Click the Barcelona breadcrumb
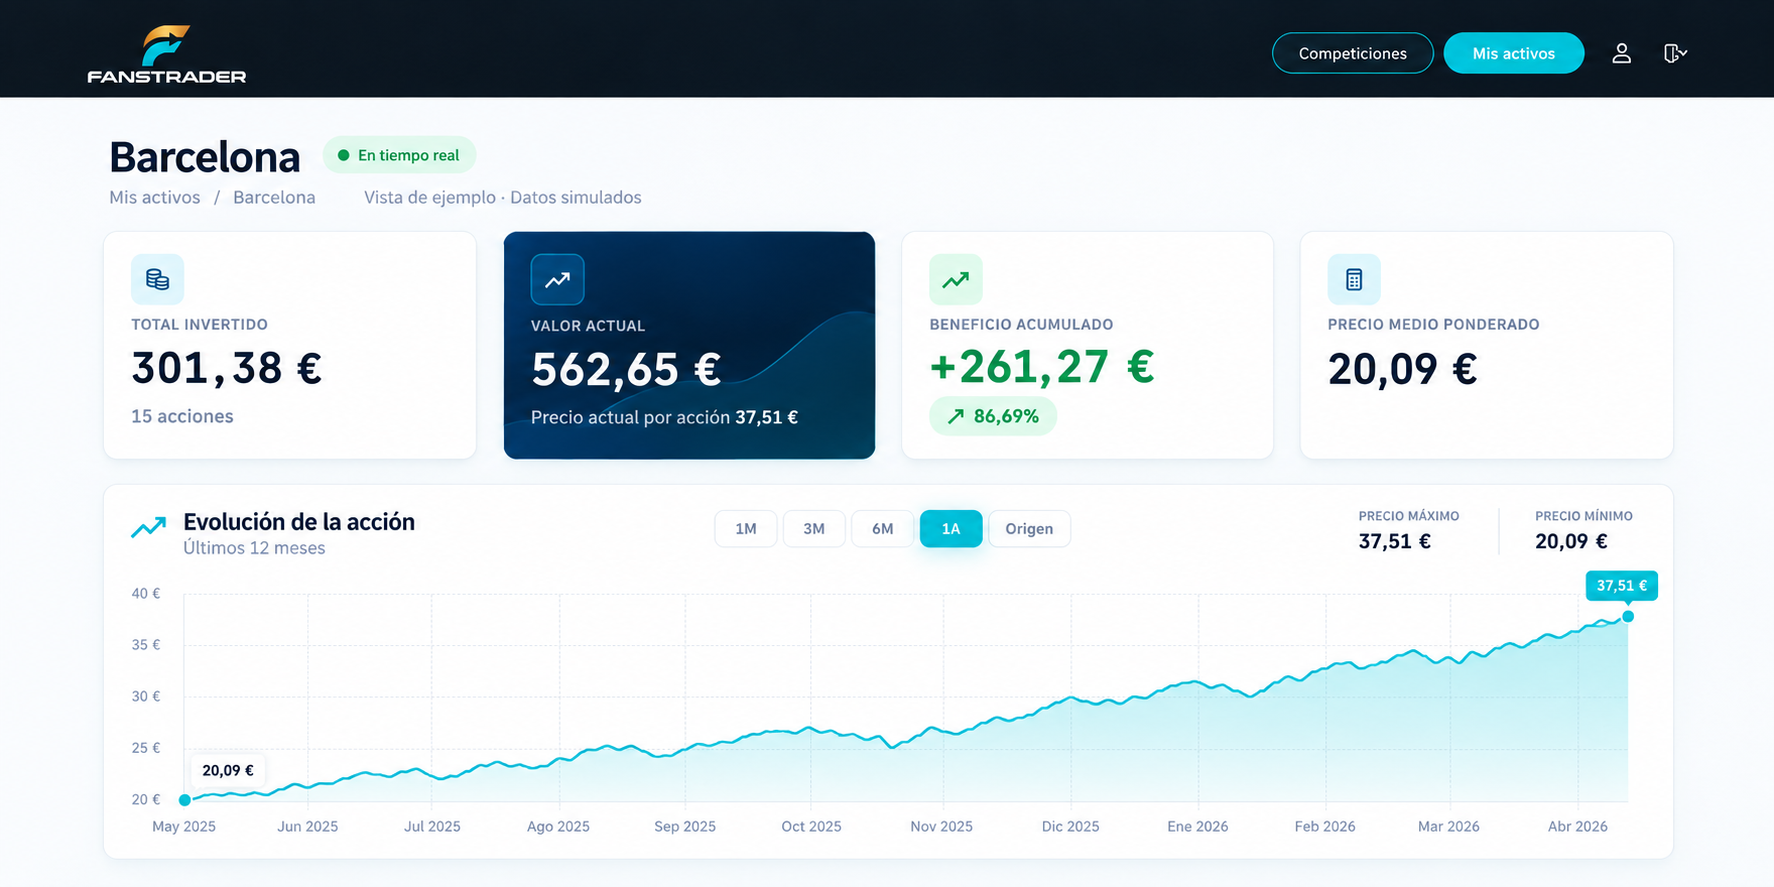Screen dimensions: 1774x887 (x=274, y=197)
